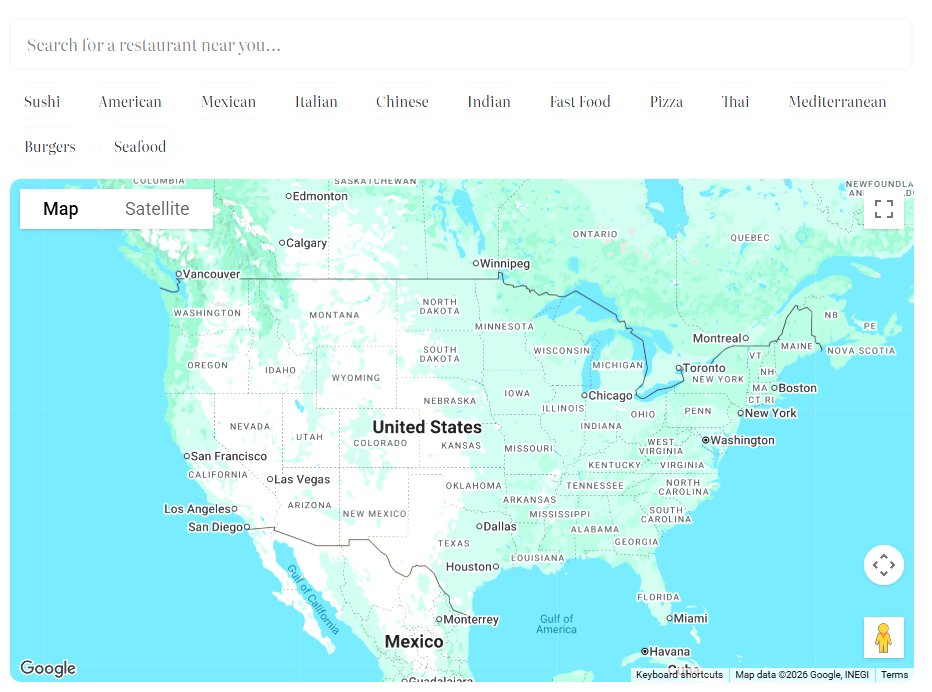The height and width of the screenshot is (692, 932).
Task: Switch to Satellite map view
Action: [x=157, y=209]
